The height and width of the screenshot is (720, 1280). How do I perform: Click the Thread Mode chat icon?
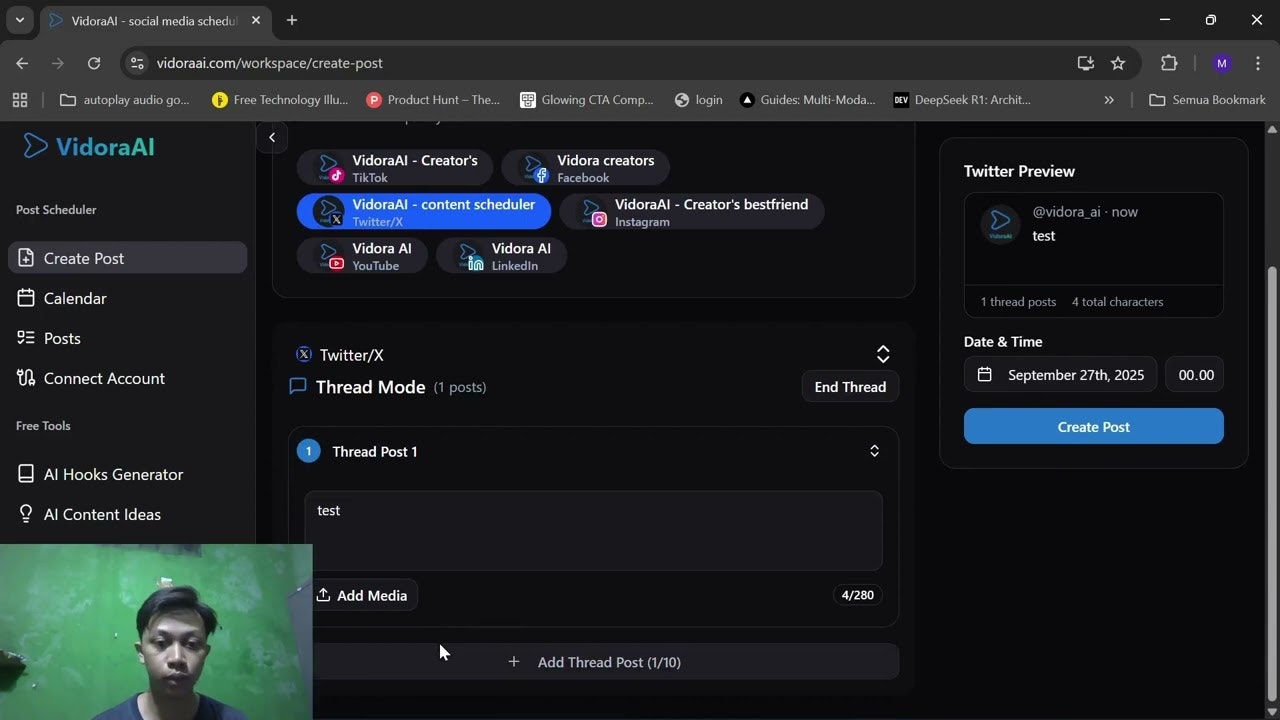[297, 386]
